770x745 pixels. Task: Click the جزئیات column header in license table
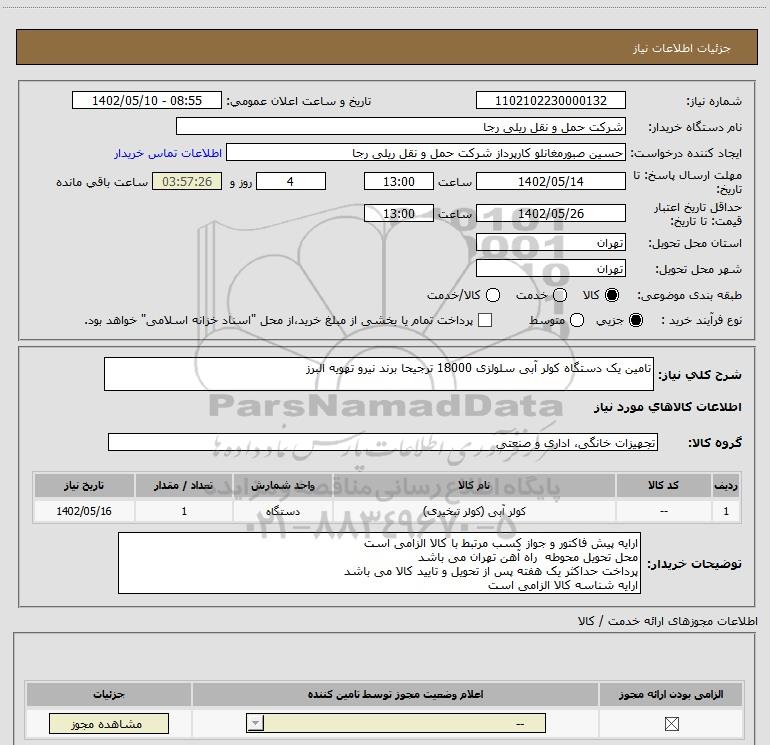(109, 694)
